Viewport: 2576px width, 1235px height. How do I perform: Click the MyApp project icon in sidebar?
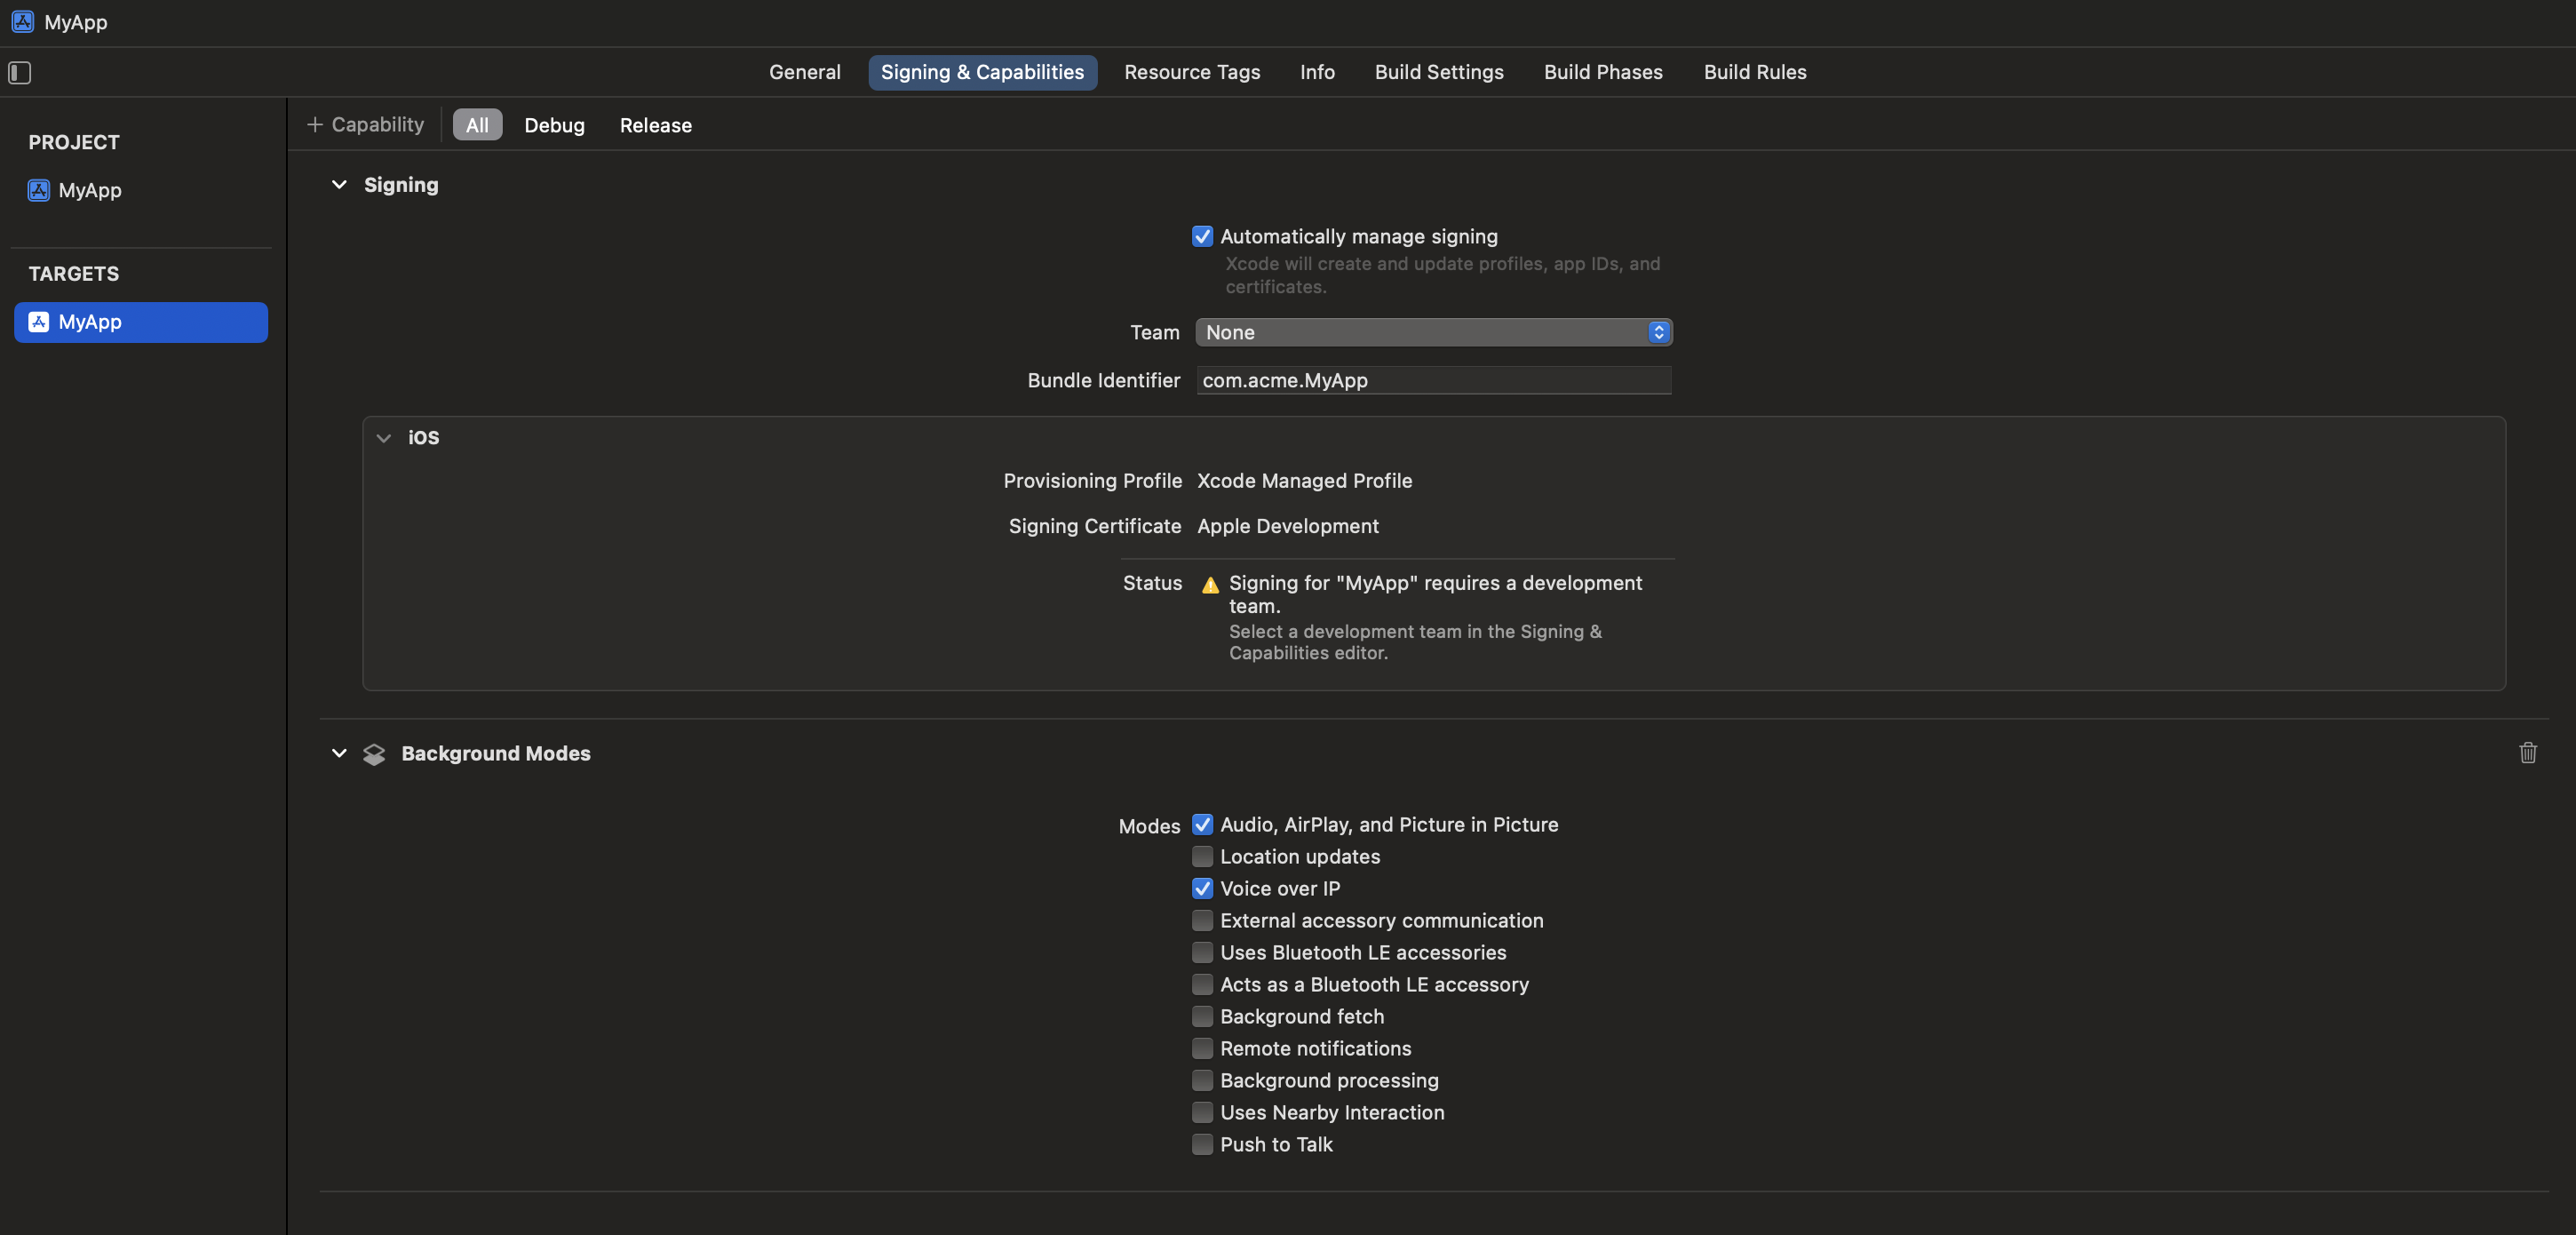[x=39, y=190]
